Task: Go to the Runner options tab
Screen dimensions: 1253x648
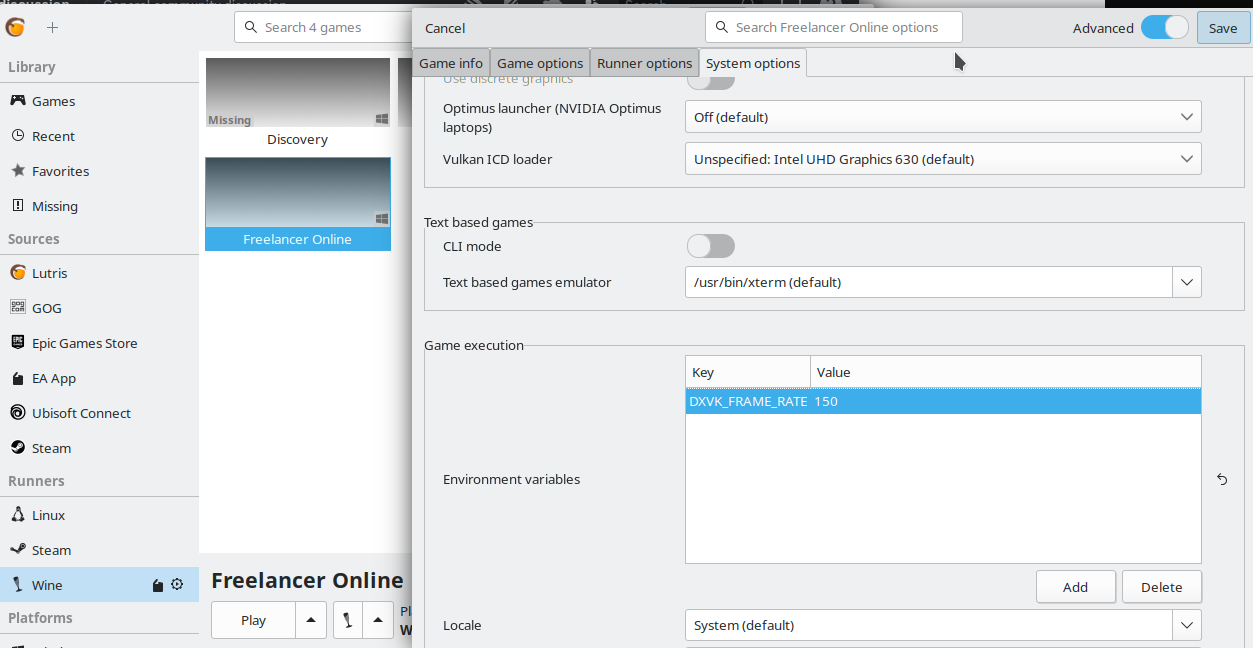Action: [x=645, y=63]
